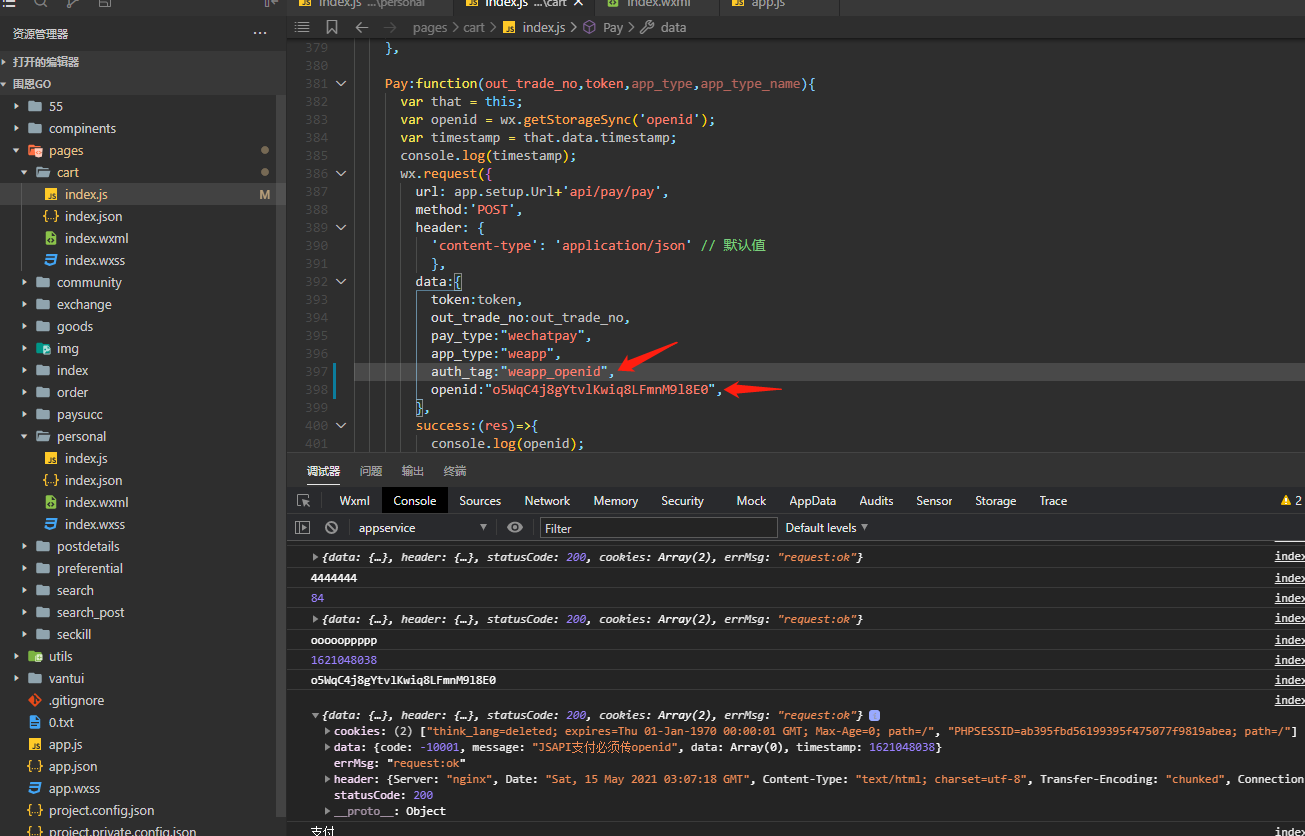Screen dimensions: 1305x836
Task: Open the explorer more actions (...) menu
Action: click(260, 33)
